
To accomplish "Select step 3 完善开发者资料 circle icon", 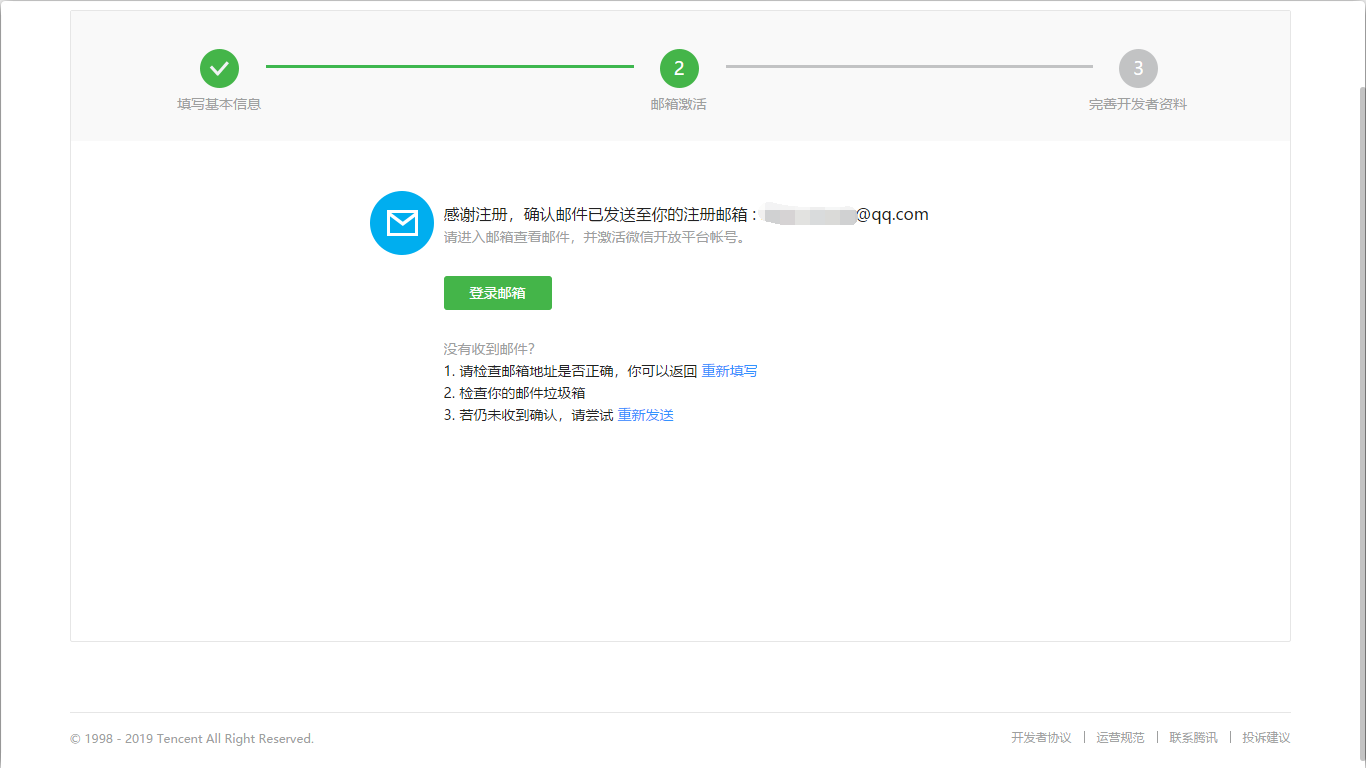I will tap(1137, 70).
